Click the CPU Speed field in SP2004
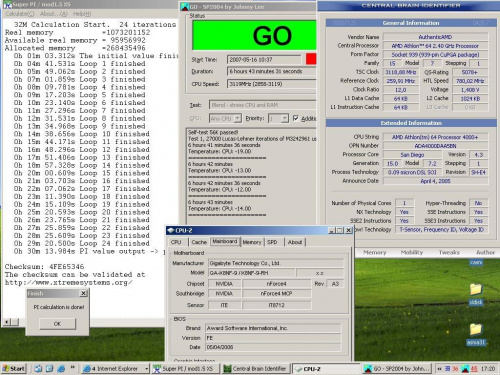The width and height of the screenshot is (500, 375). tap(271, 84)
